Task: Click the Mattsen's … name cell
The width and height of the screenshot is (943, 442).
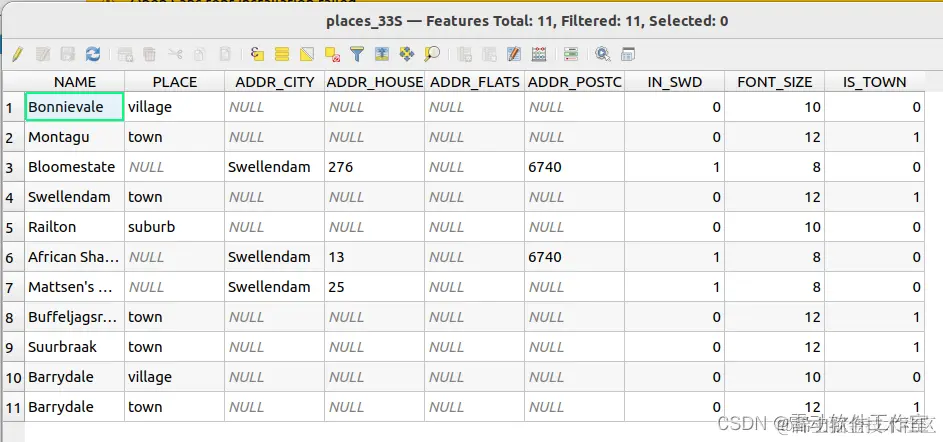Action: pos(75,287)
